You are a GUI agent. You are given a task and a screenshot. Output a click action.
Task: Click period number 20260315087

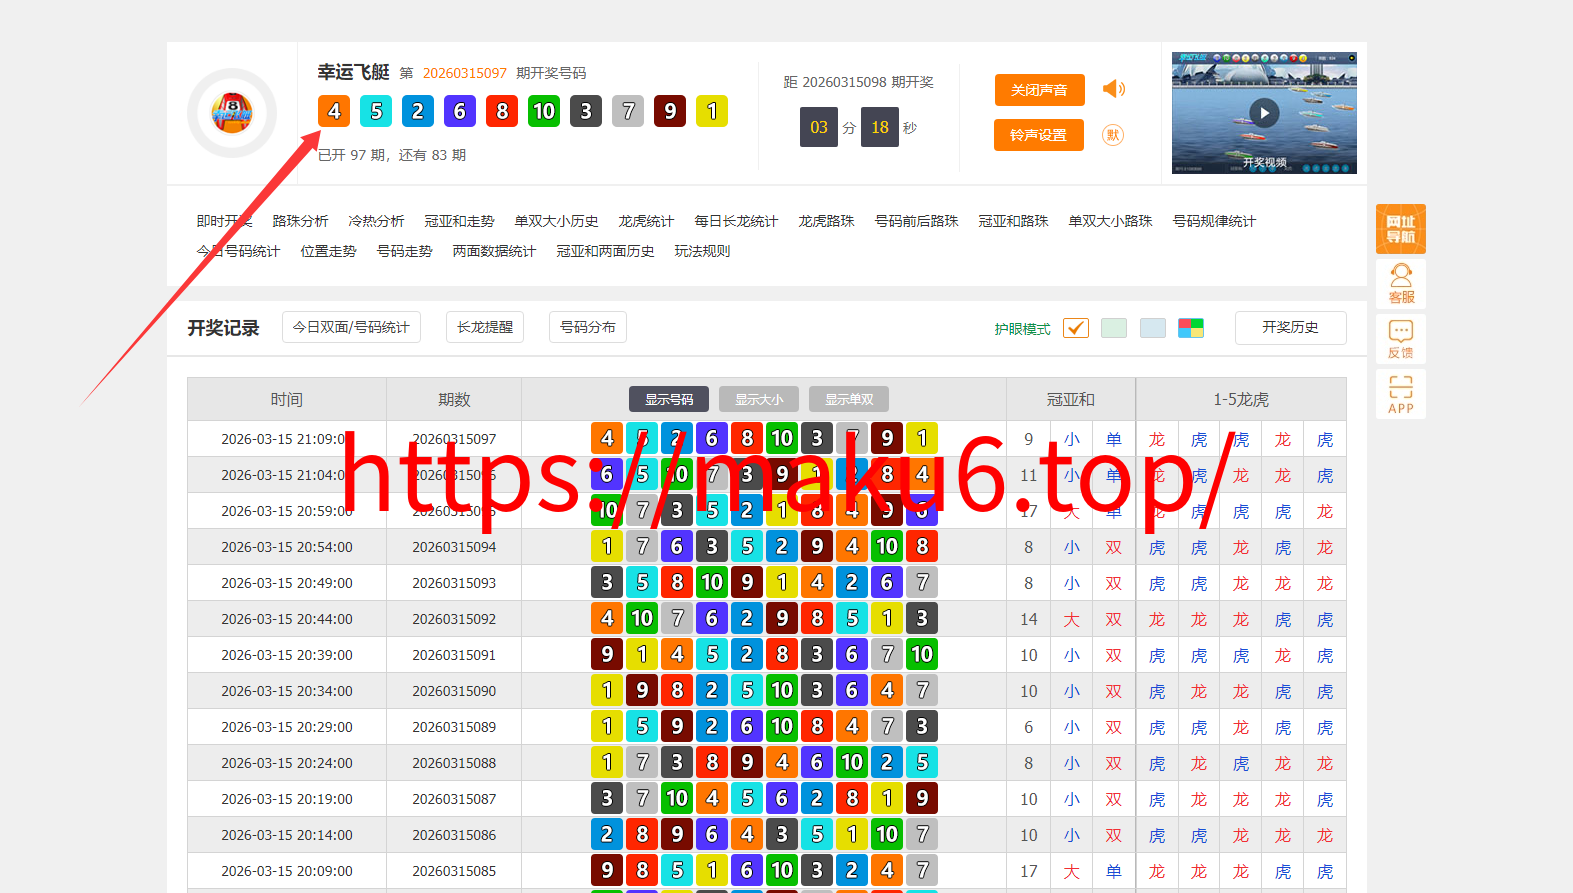tap(454, 799)
